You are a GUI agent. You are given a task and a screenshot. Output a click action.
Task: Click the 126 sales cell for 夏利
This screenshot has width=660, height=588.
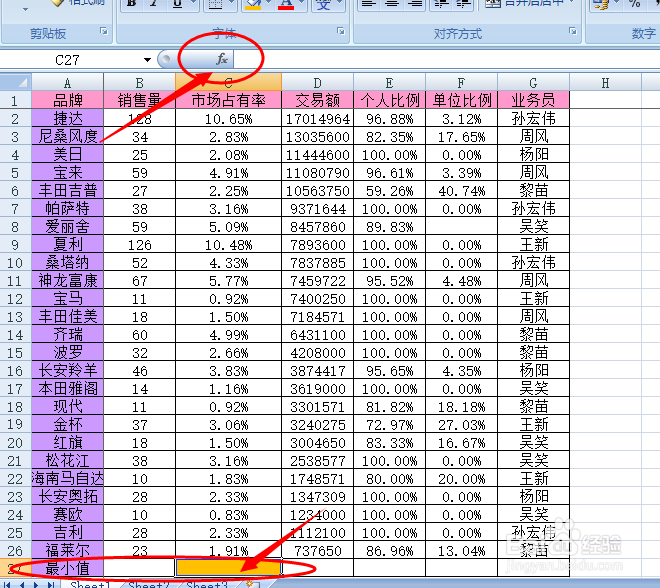[139, 245]
